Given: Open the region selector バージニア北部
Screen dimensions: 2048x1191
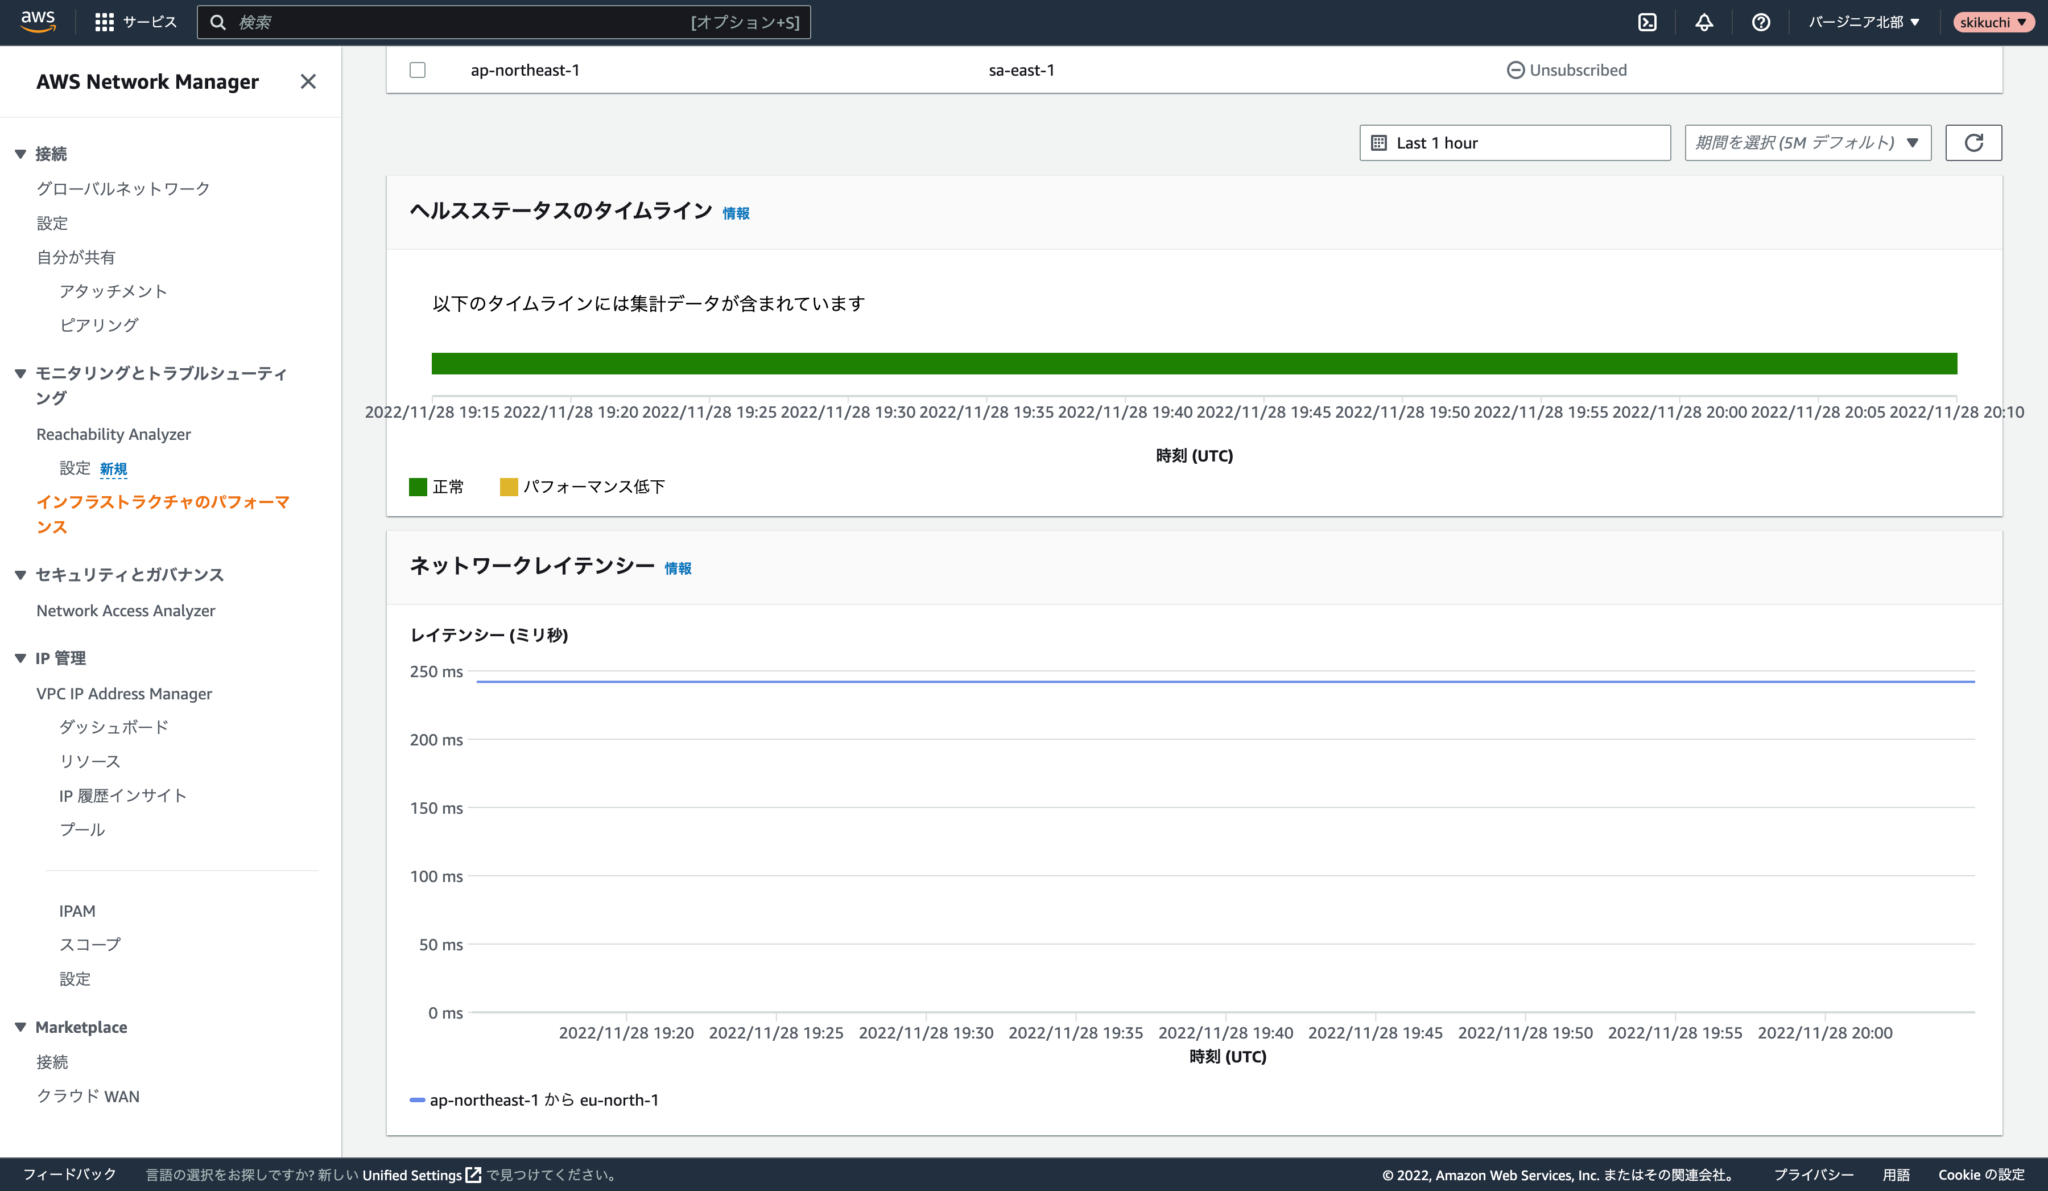Looking at the screenshot, I should 1864,22.
